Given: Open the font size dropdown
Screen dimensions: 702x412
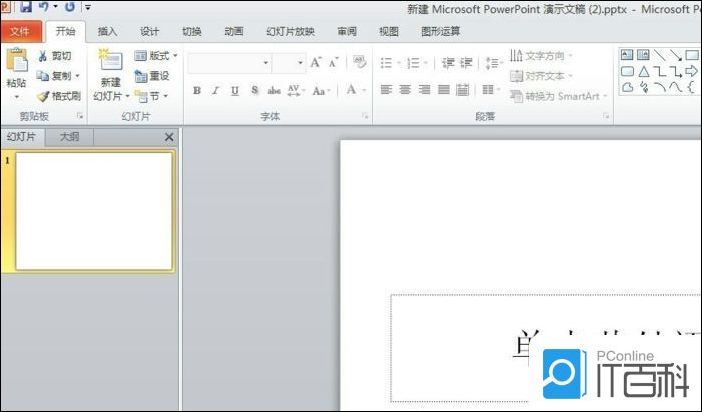Looking at the screenshot, I should [x=300, y=63].
